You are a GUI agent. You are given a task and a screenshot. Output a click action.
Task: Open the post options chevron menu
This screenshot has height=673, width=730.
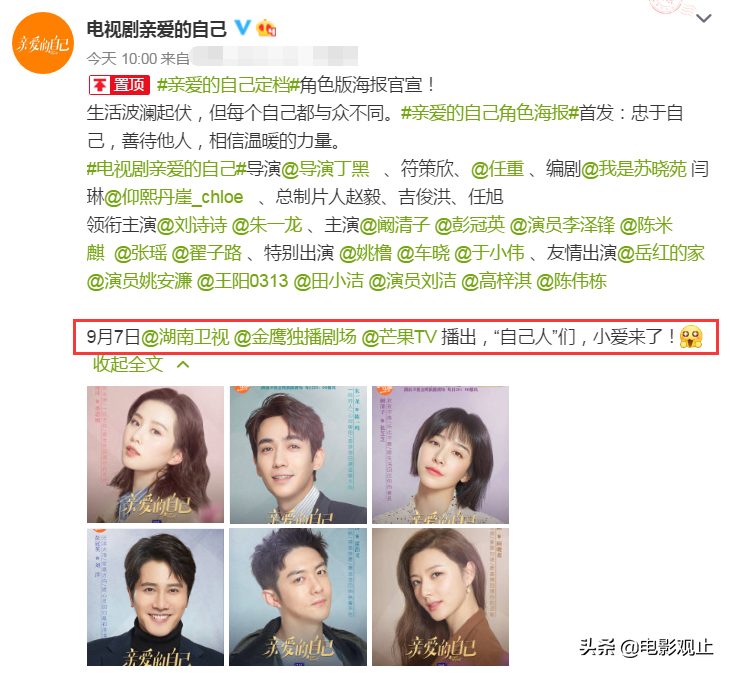(x=703, y=18)
